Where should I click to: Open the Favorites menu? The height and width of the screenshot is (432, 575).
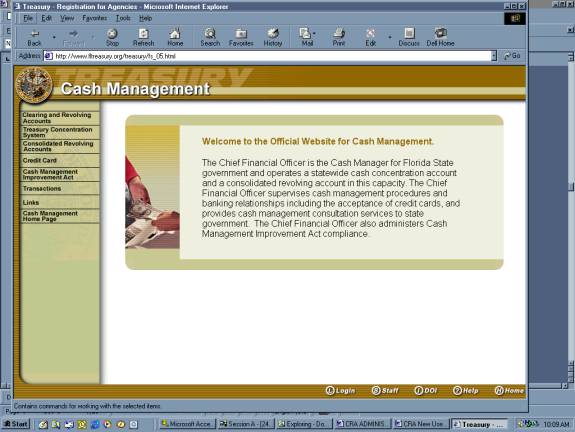[x=95, y=18]
